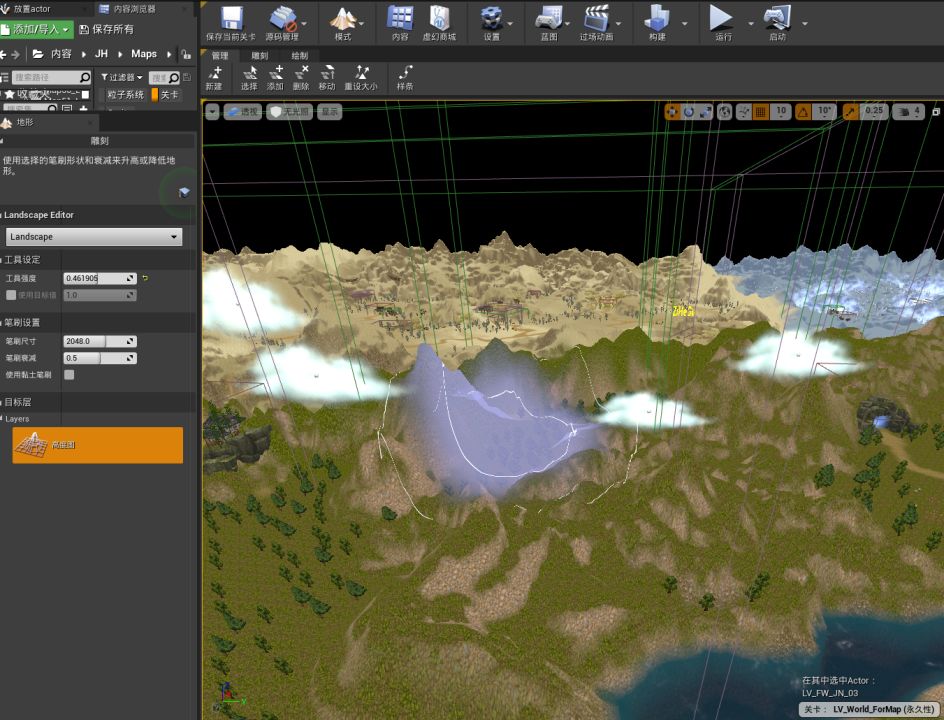This screenshot has width=944, height=720.
Task: Click the 保存所有 save all button
Action: (106, 30)
